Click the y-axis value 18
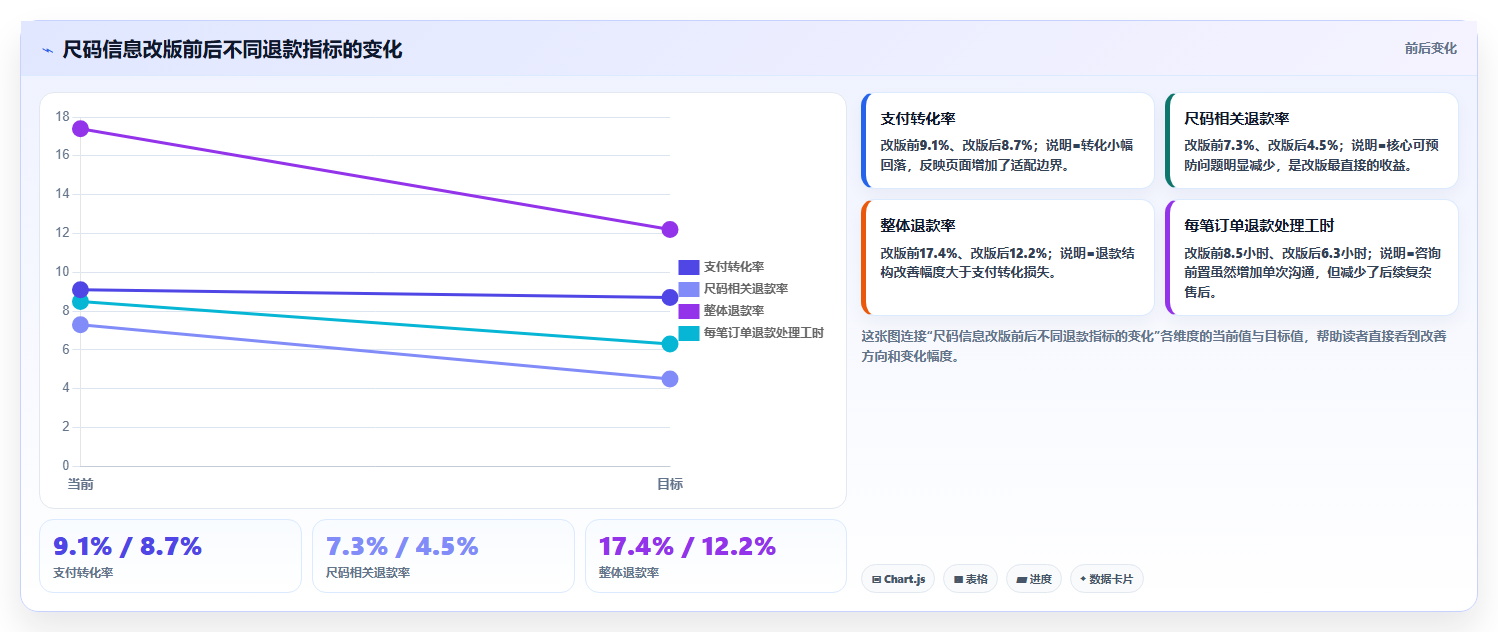 (x=63, y=117)
